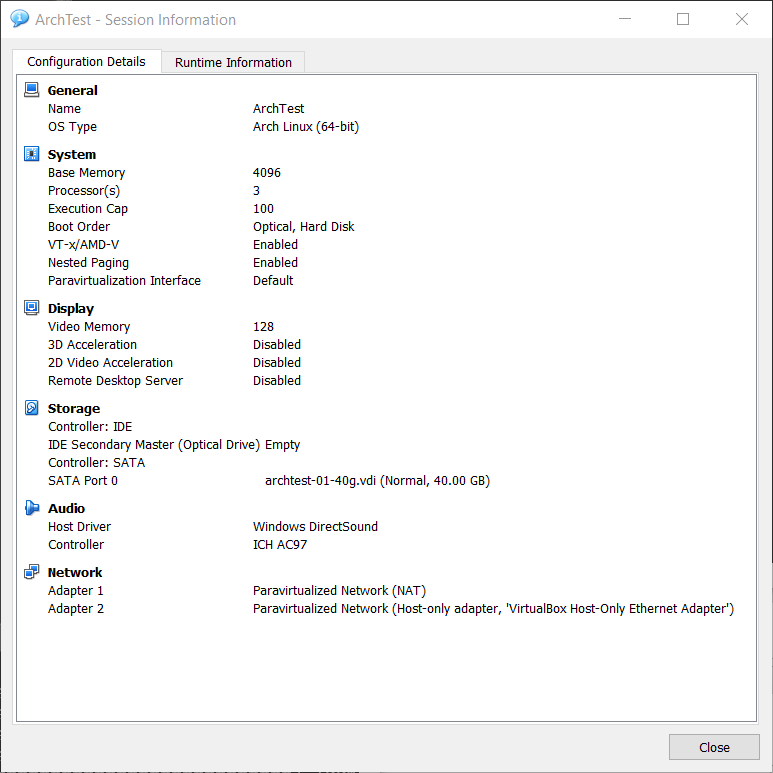Click the Host-only adapter network value
The height and width of the screenshot is (773, 773).
click(493, 609)
